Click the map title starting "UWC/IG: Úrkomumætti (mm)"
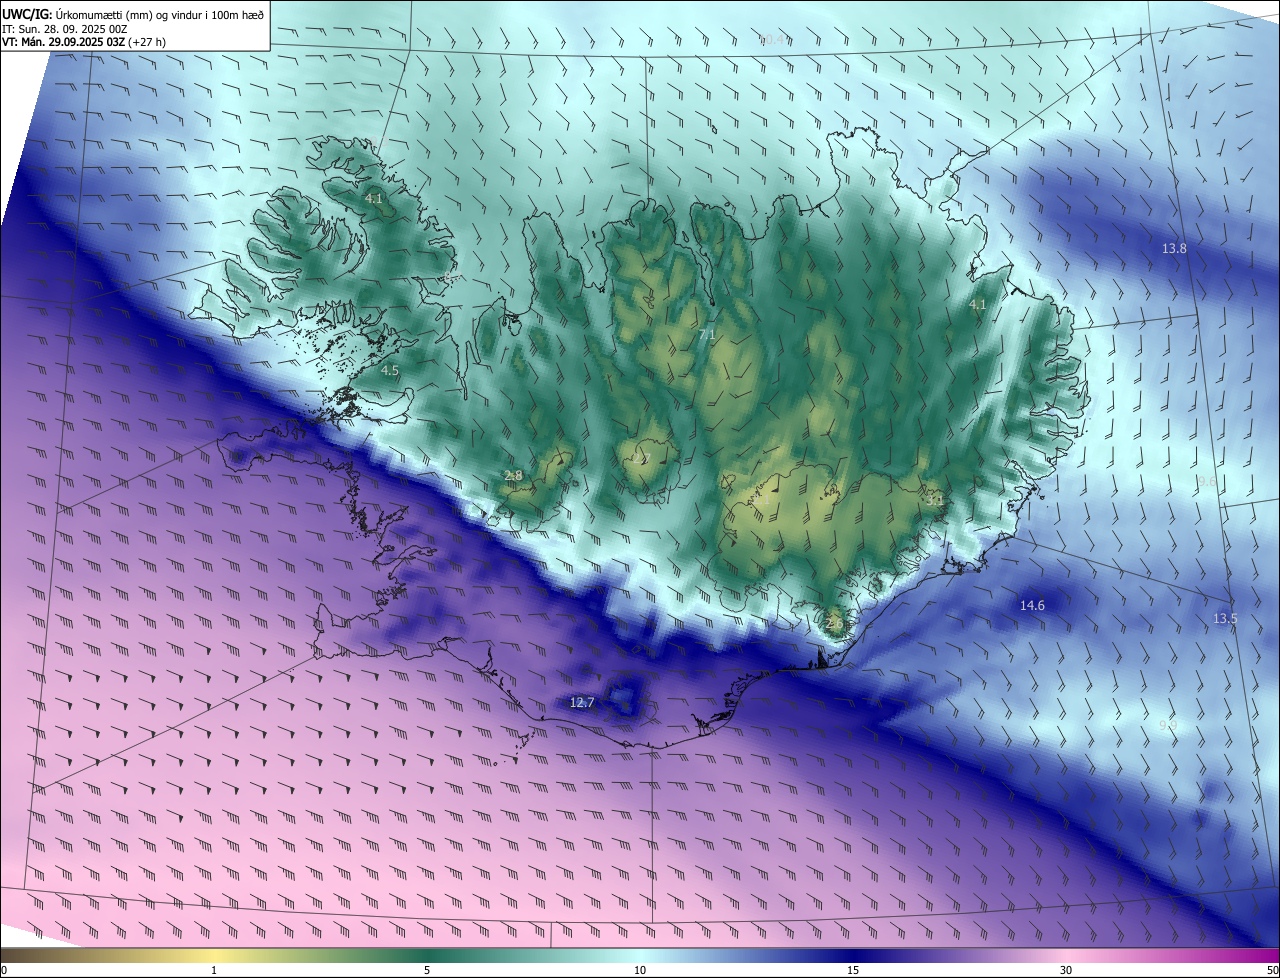1280x978 pixels. 133,13
